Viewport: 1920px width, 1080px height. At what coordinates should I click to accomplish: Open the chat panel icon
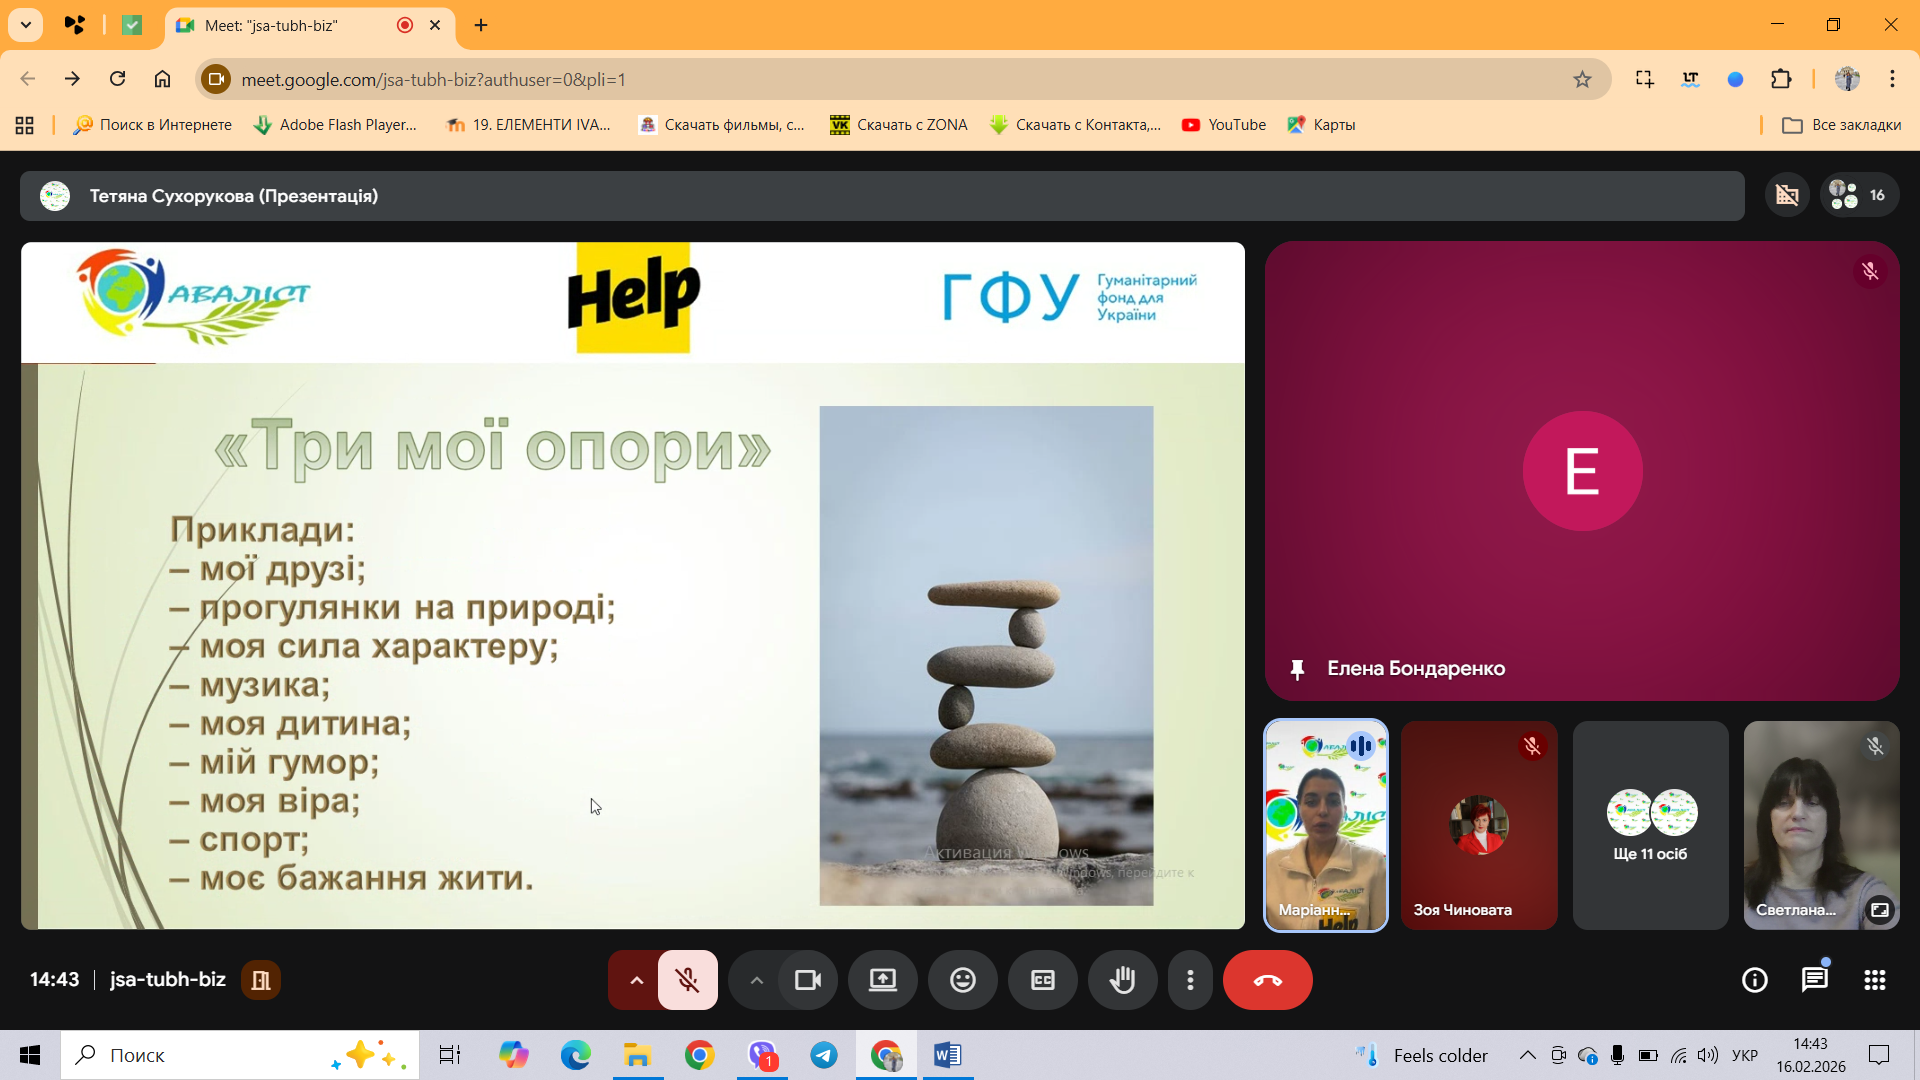(x=1814, y=980)
